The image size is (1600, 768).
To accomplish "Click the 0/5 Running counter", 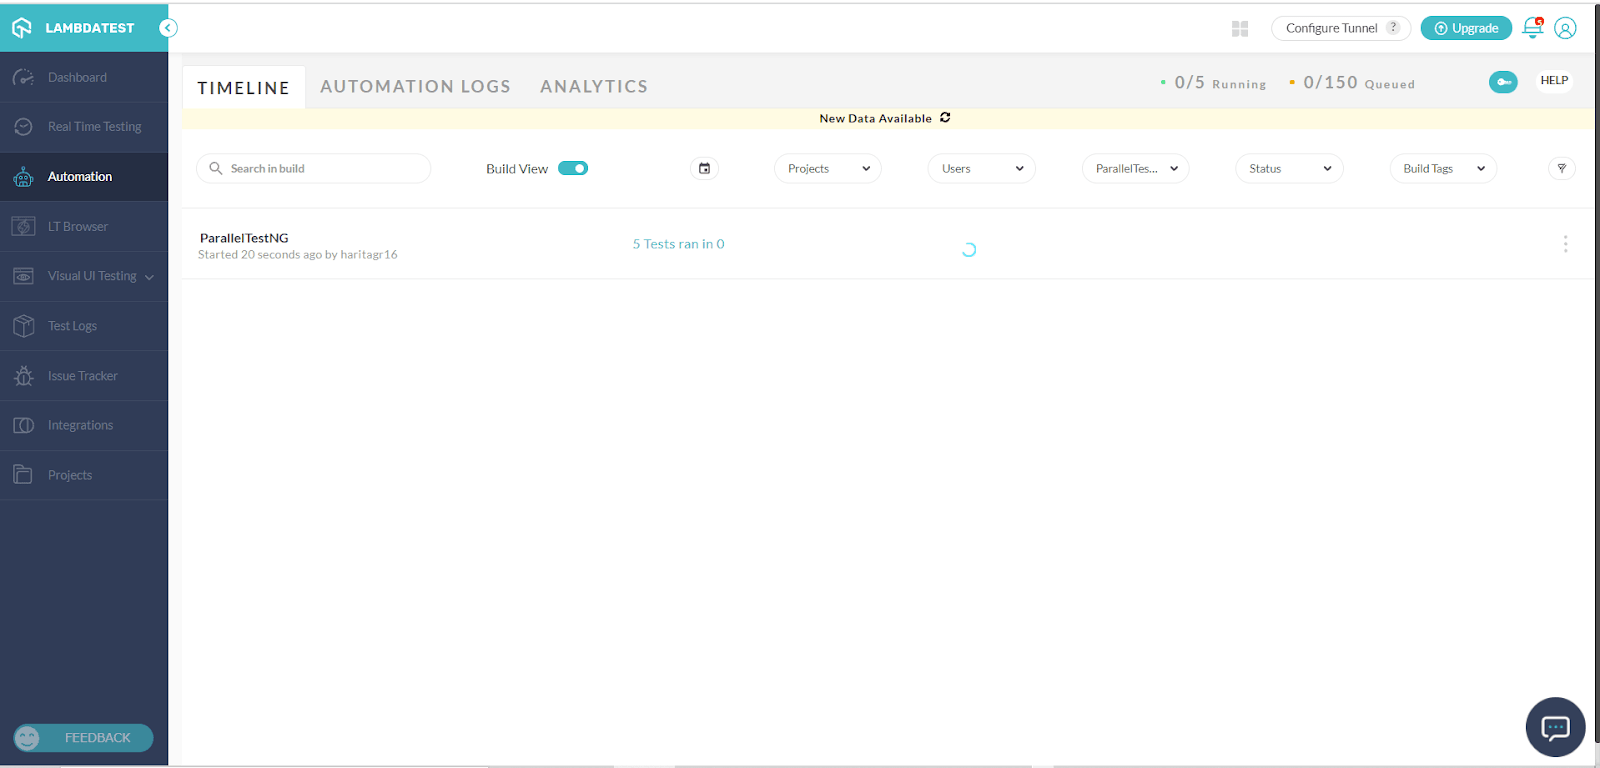I will pos(1213,83).
